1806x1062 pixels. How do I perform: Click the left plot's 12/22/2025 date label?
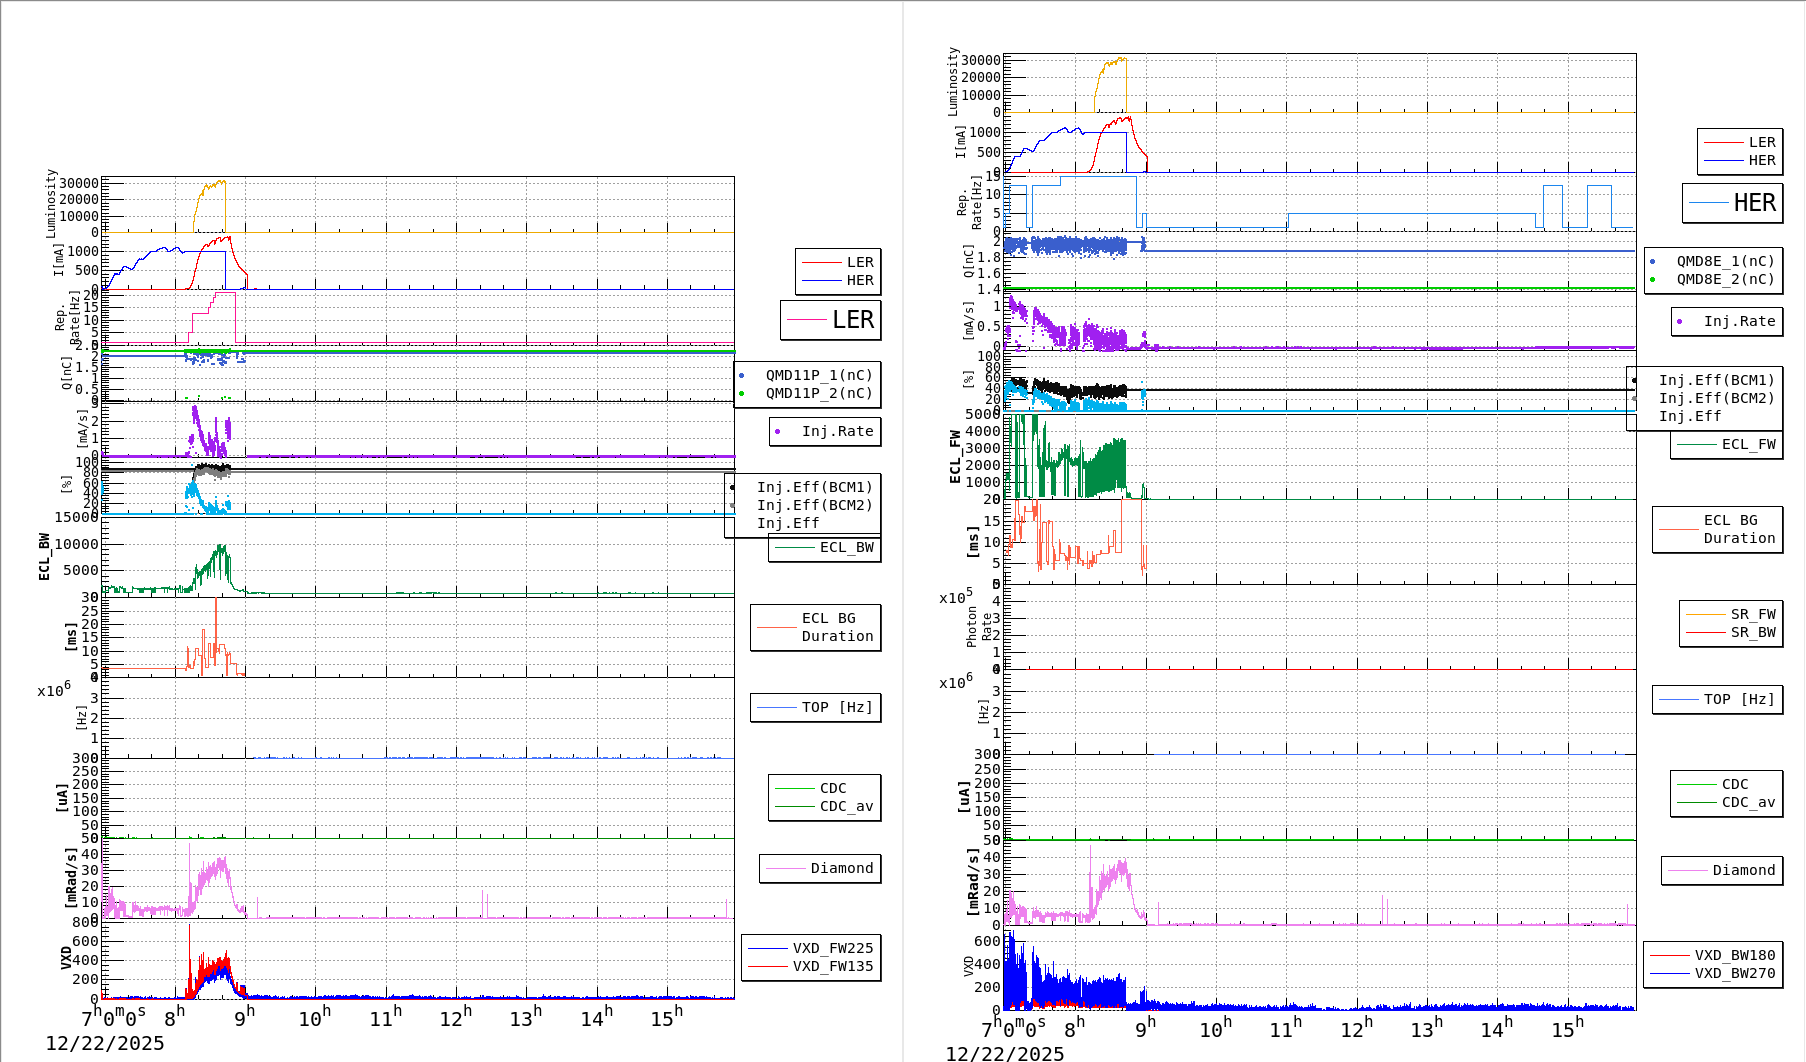105,1043
